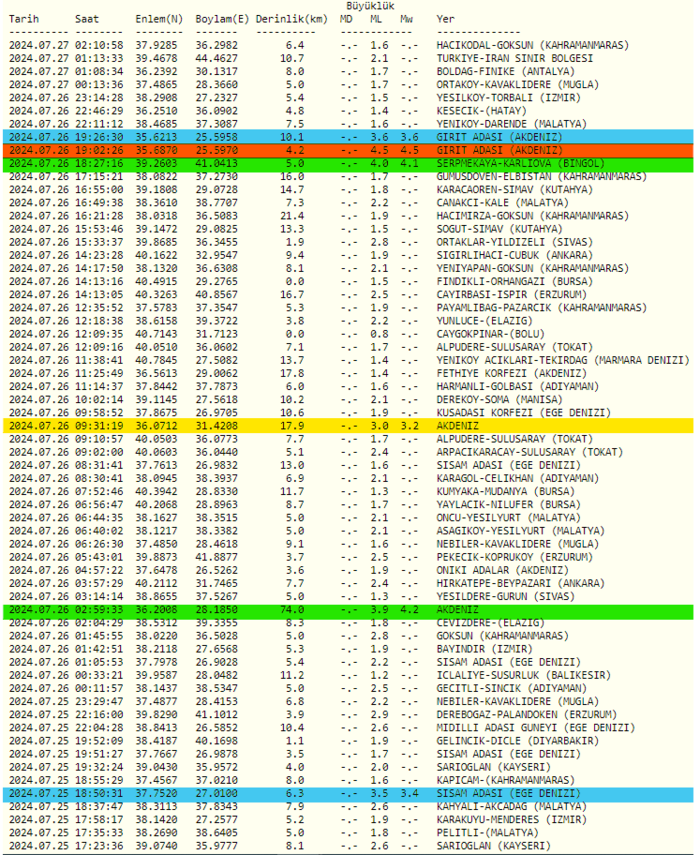700x855 pixels.
Task: Select the green AKDENIZ row with depth 74.0
Action: tap(350, 608)
